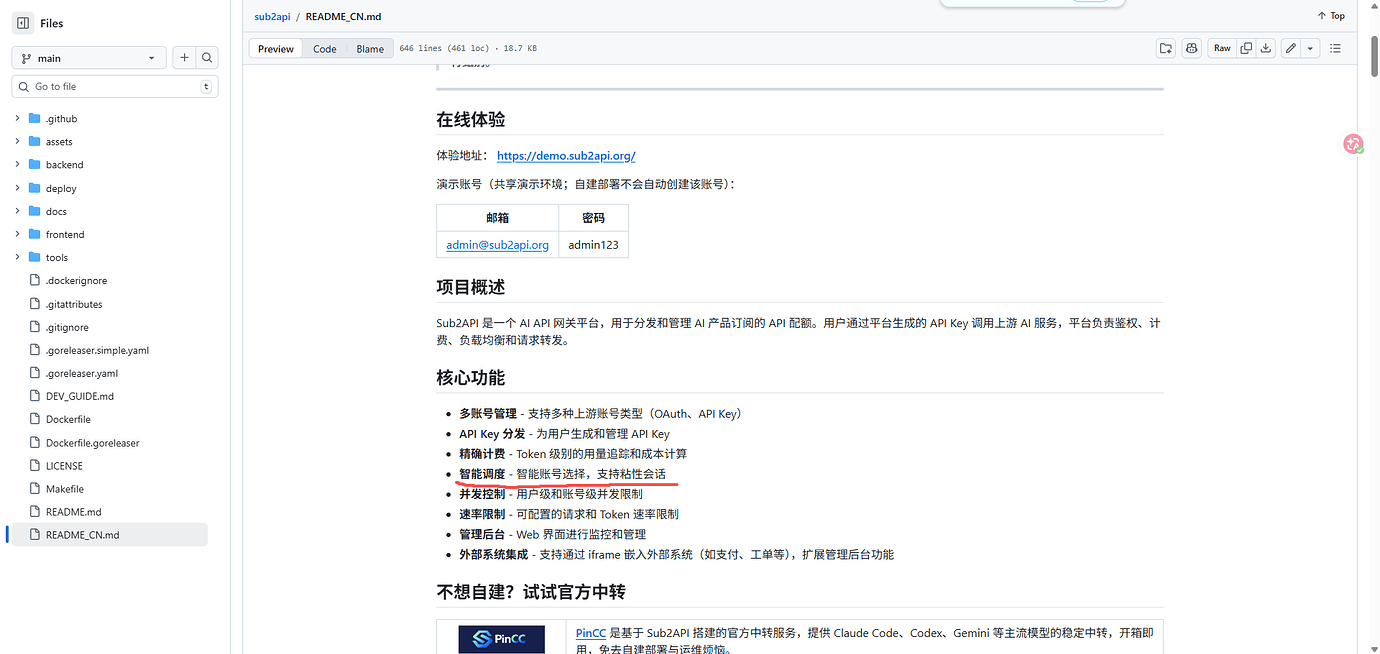This screenshot has height=654, width=1380.
Task: Click the folder icon beside backend
Action: coord(35,164)
